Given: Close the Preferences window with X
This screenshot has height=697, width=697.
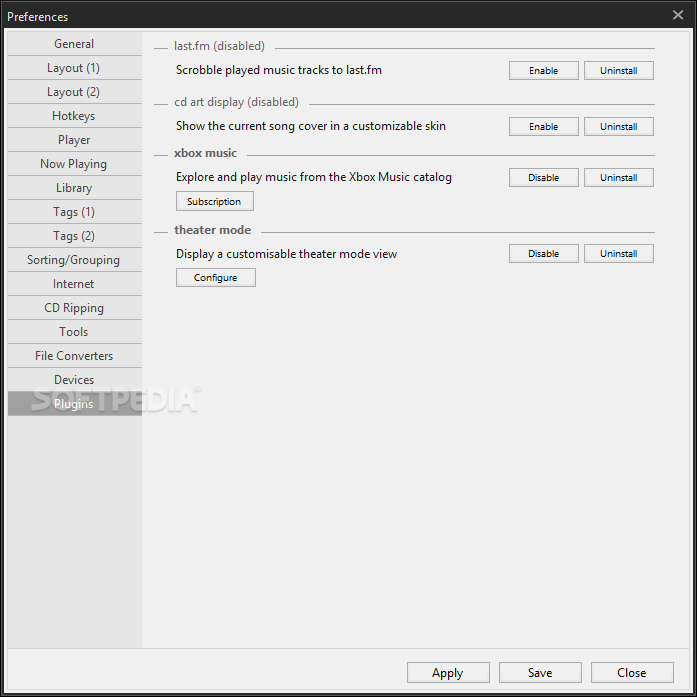Looking at the screenshot, I should point(678,15).
